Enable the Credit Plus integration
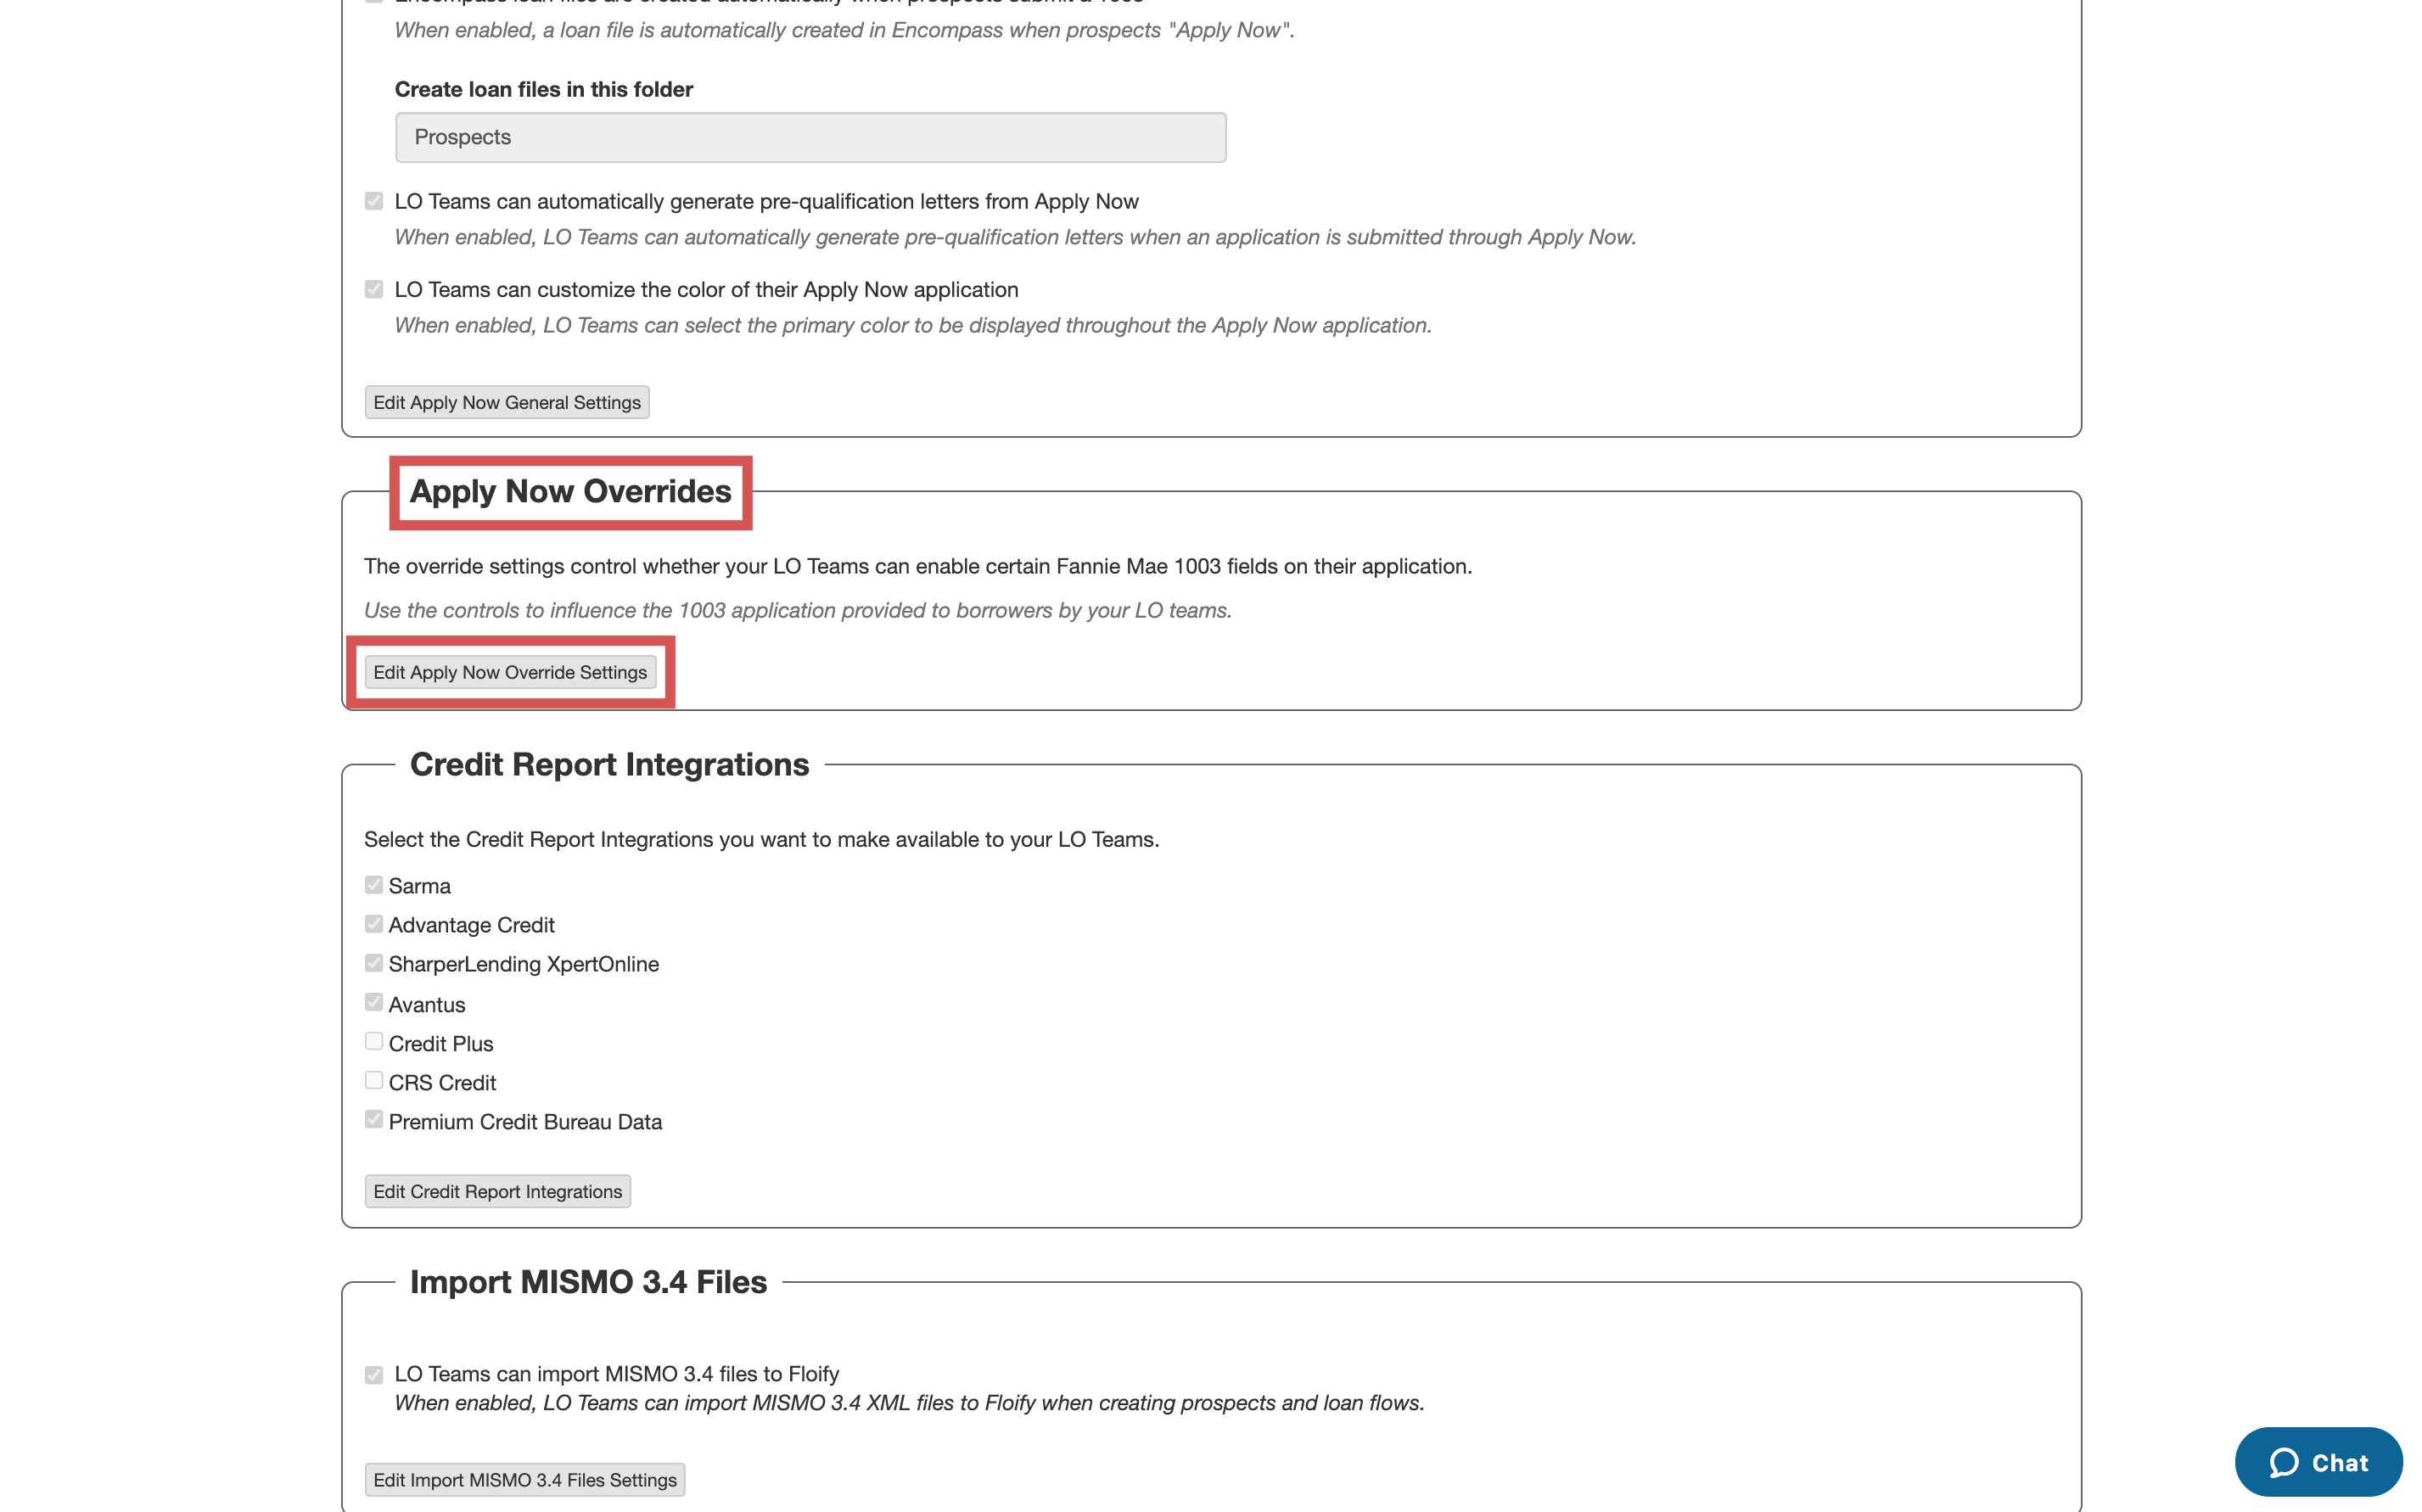2422x1512 pixels. pos(374,1041)
